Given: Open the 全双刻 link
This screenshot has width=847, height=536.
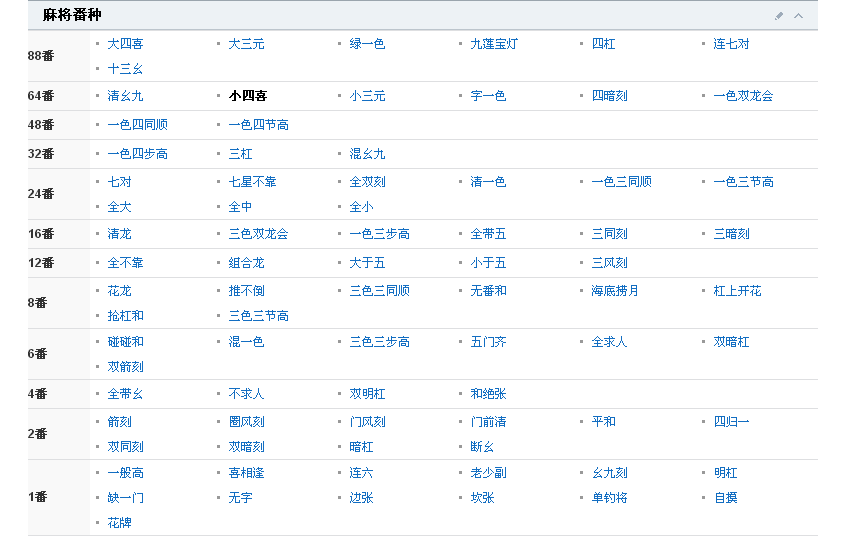Looking at the screenshot, I should point(367,182).
